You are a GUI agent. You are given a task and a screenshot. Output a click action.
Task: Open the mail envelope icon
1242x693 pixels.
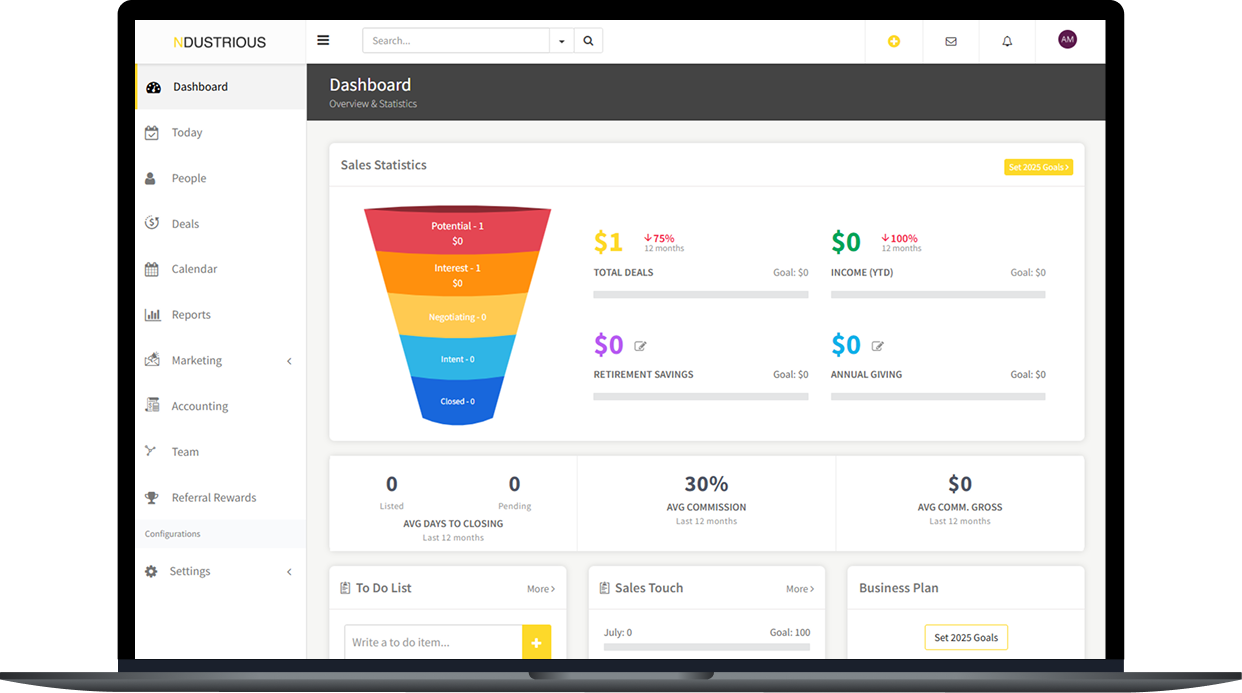[x=950, y=41]
